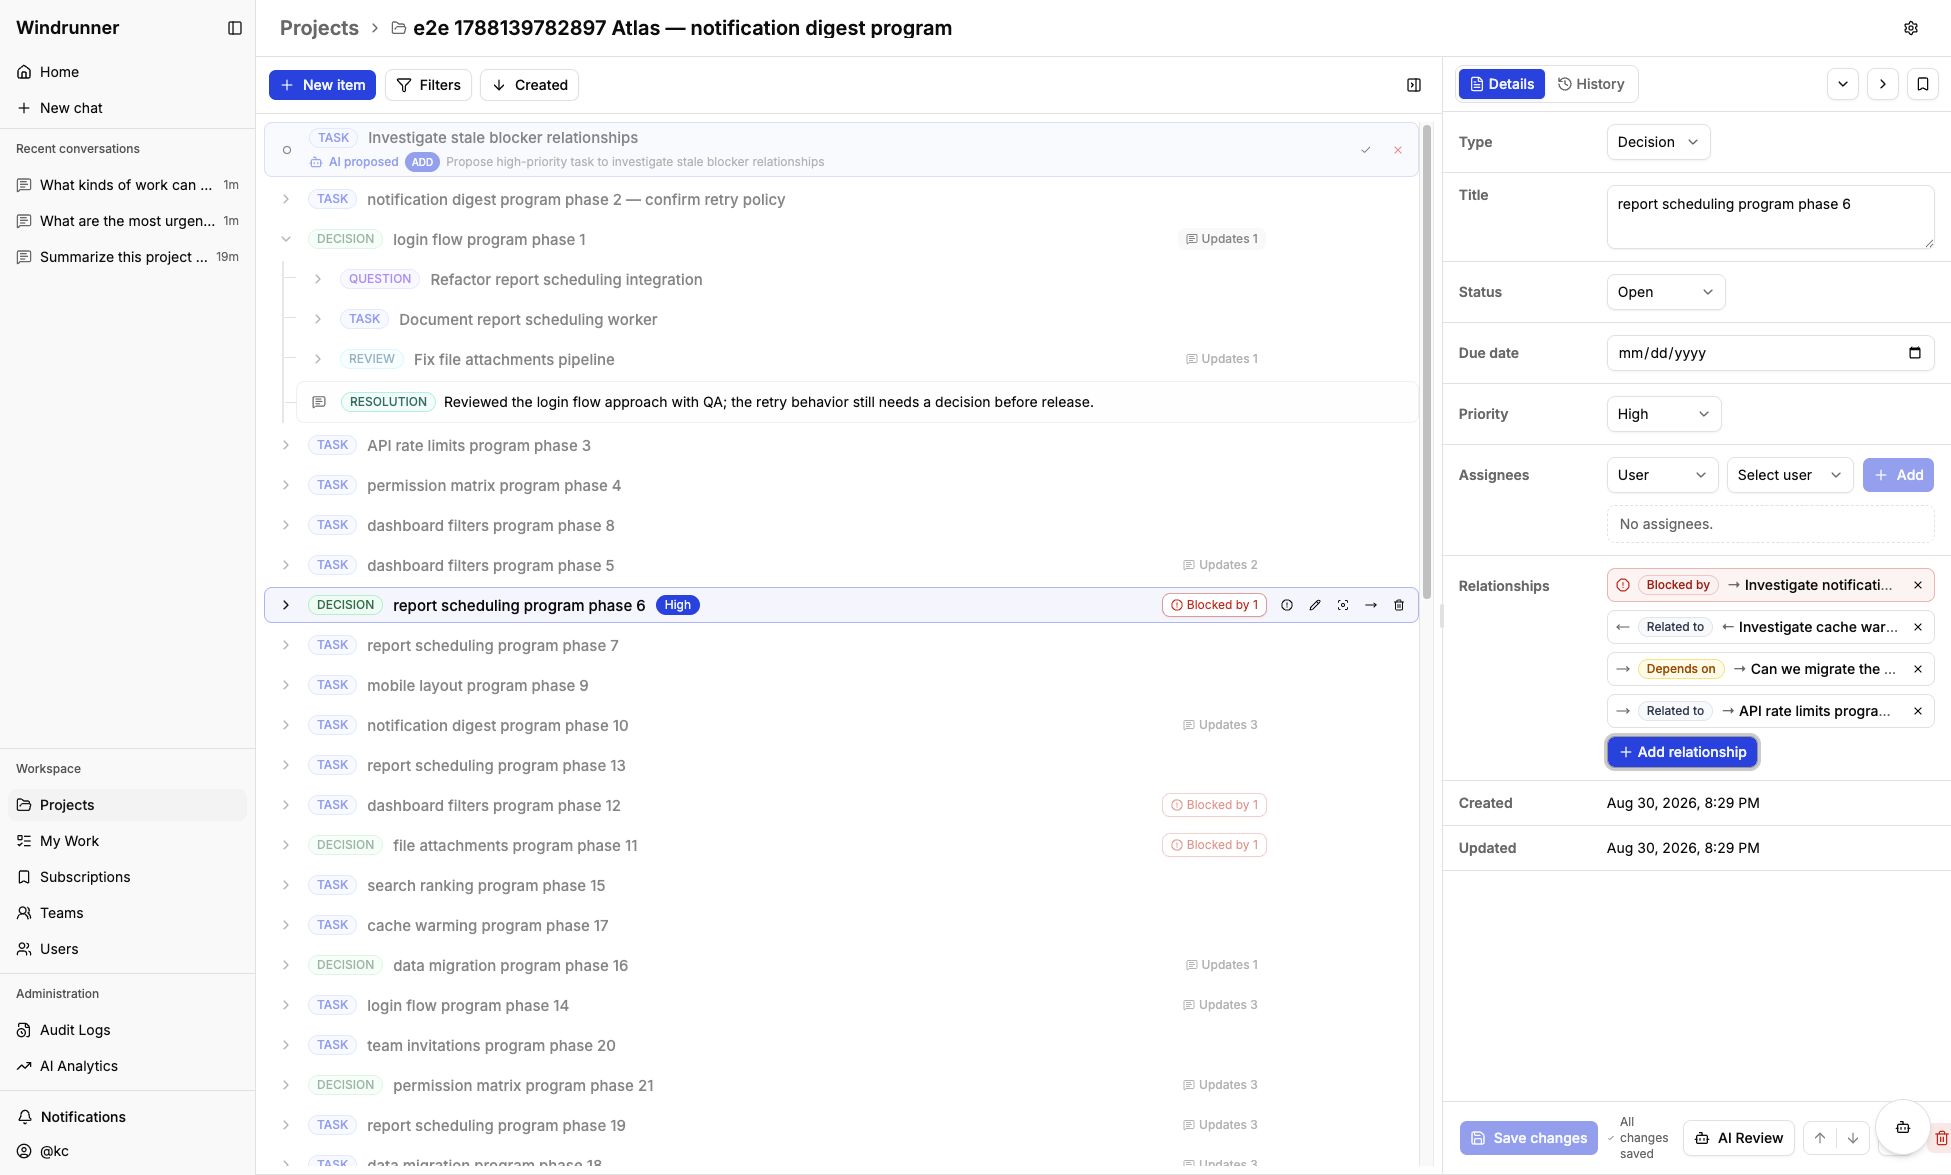The width and height of the screenshot is (1951, 1175).
Task: Click Save changes button
Action: pyautogui.click(x=1528, y=1138)
